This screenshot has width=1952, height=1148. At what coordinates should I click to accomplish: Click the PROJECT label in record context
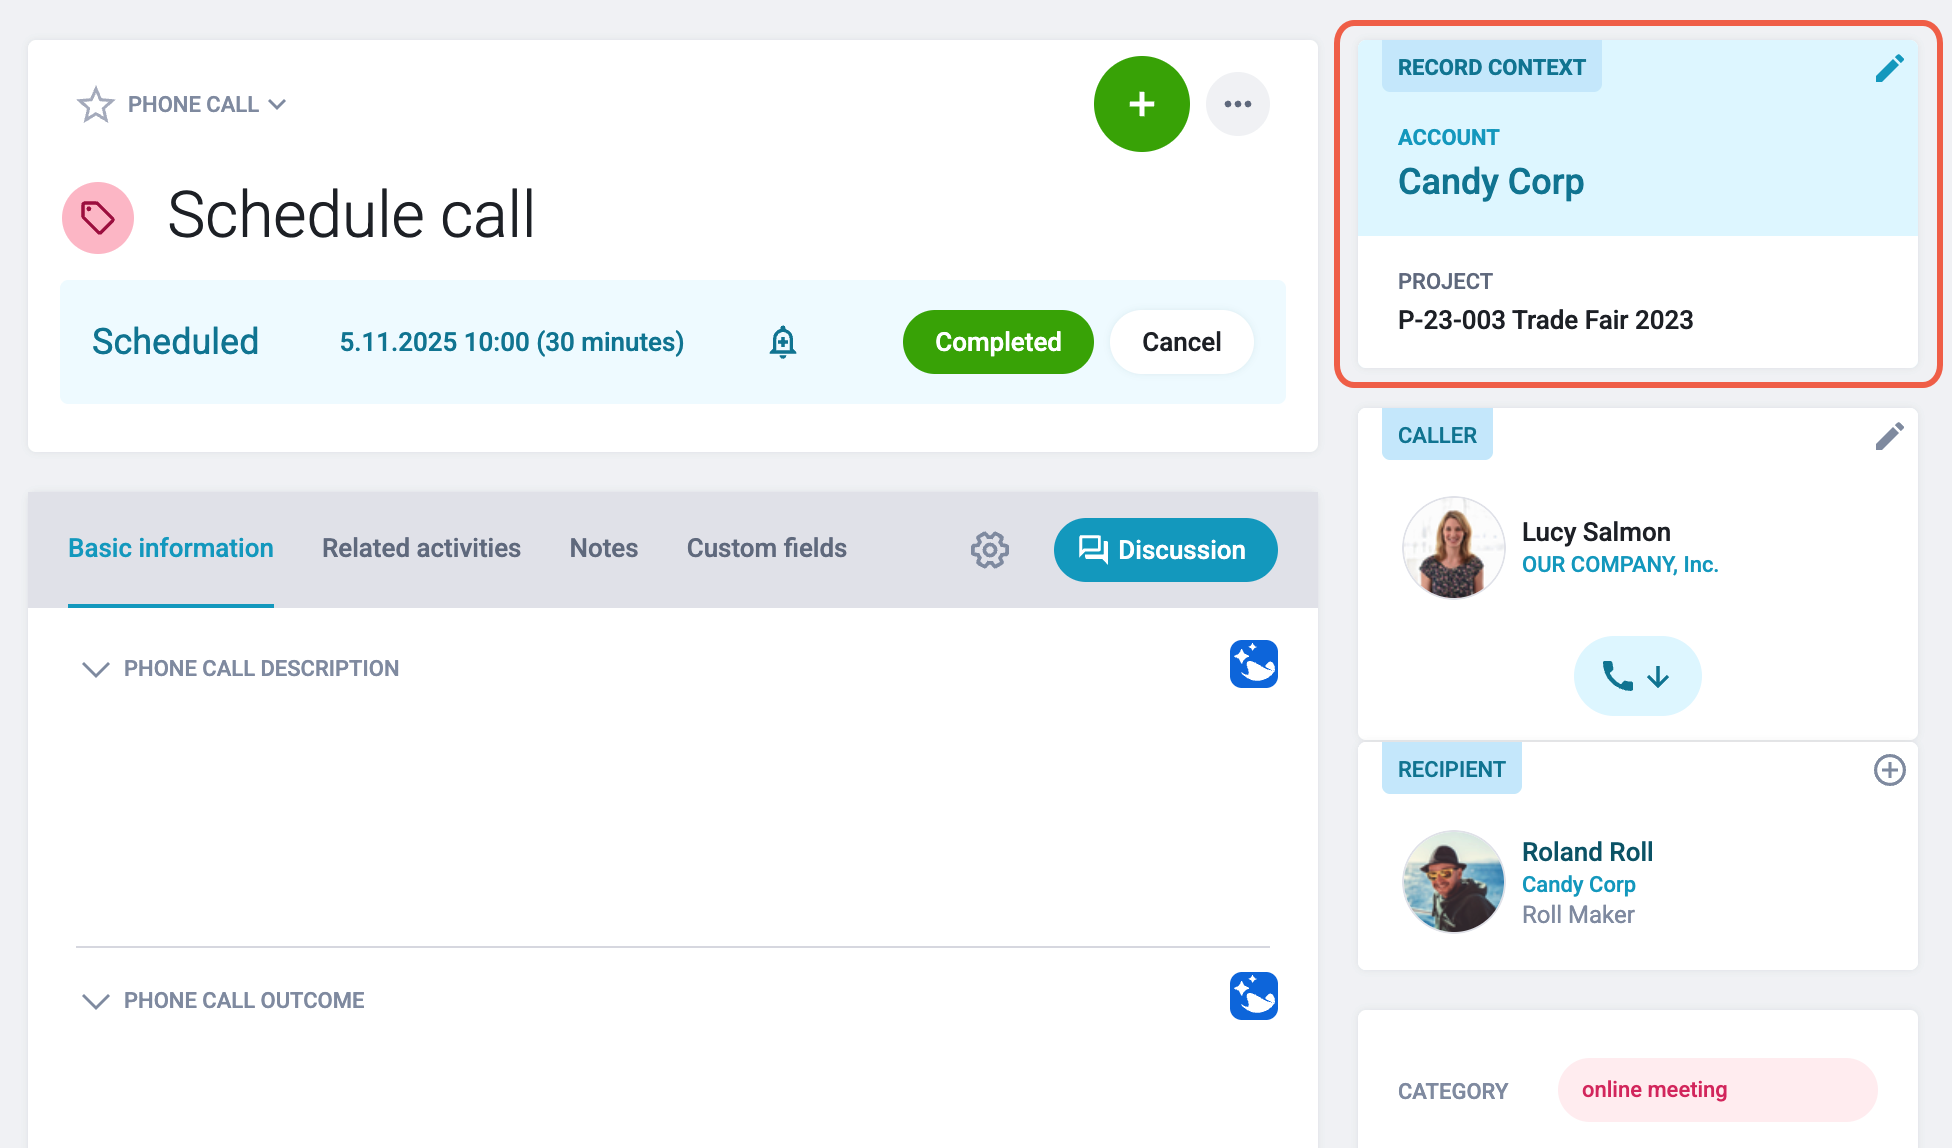tap(1445, 281)
